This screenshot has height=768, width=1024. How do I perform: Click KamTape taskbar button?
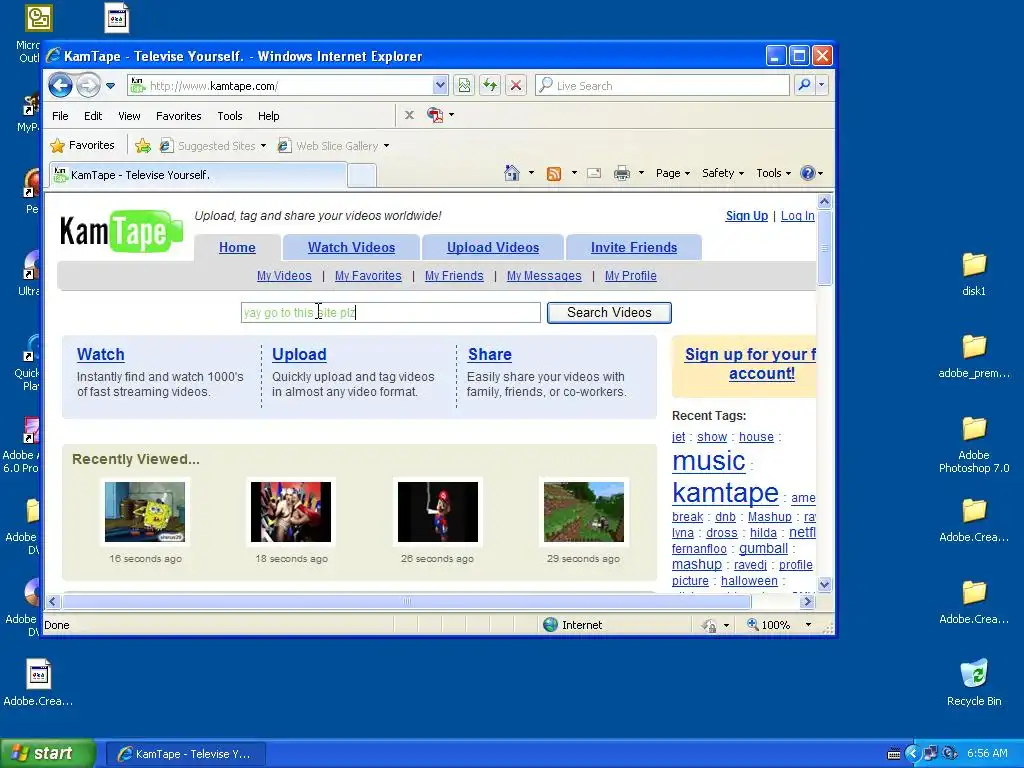[x=185, y=754]
